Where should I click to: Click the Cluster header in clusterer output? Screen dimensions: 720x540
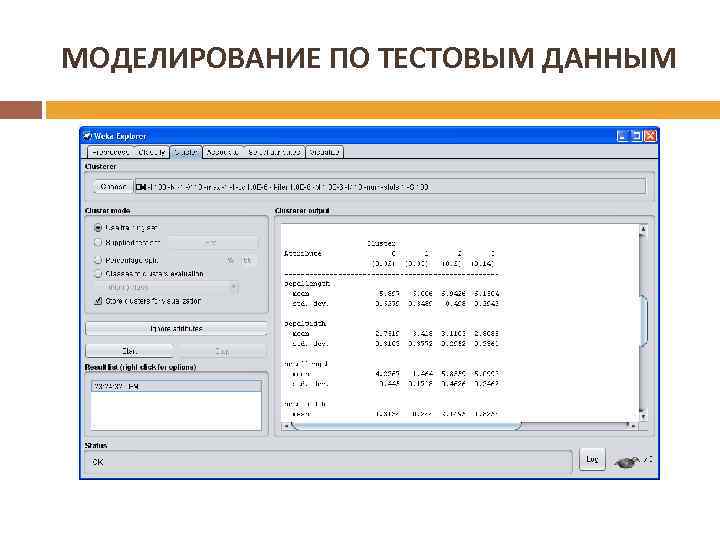pos(382,243)
